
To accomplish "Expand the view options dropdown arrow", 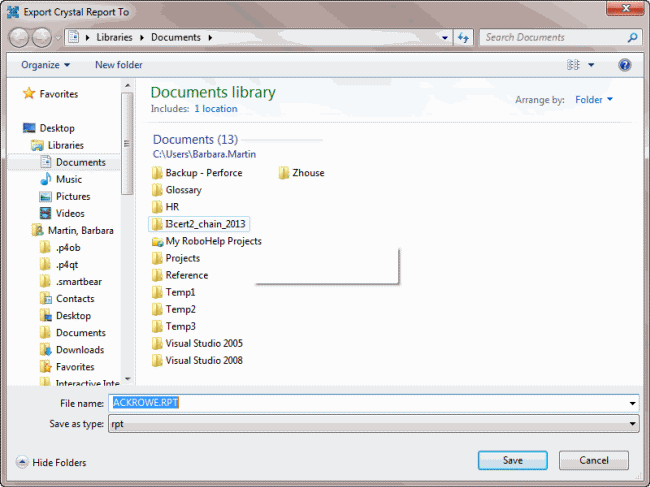I will coord(591,65).
